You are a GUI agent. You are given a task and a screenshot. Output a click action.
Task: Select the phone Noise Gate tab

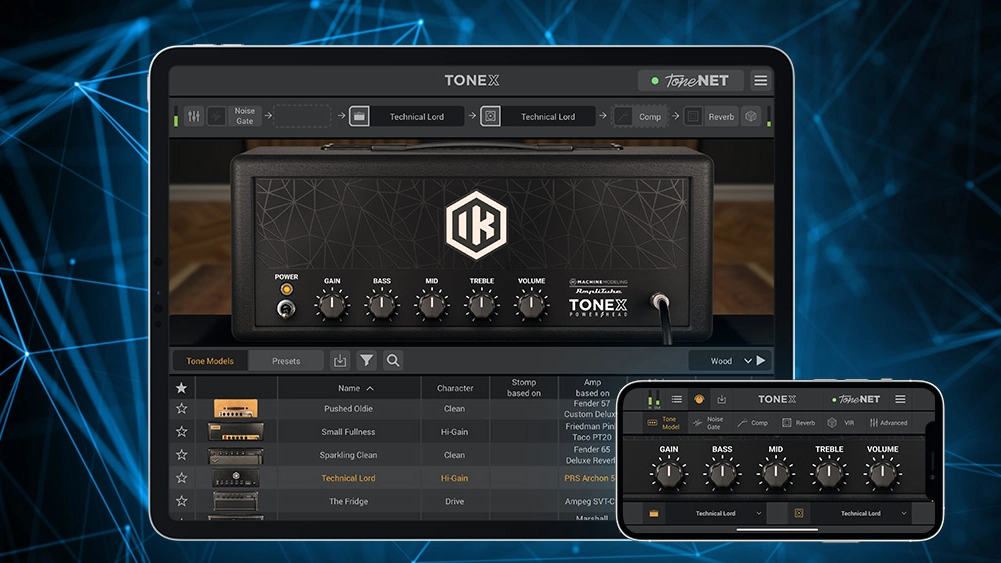[x=708, y=423]
